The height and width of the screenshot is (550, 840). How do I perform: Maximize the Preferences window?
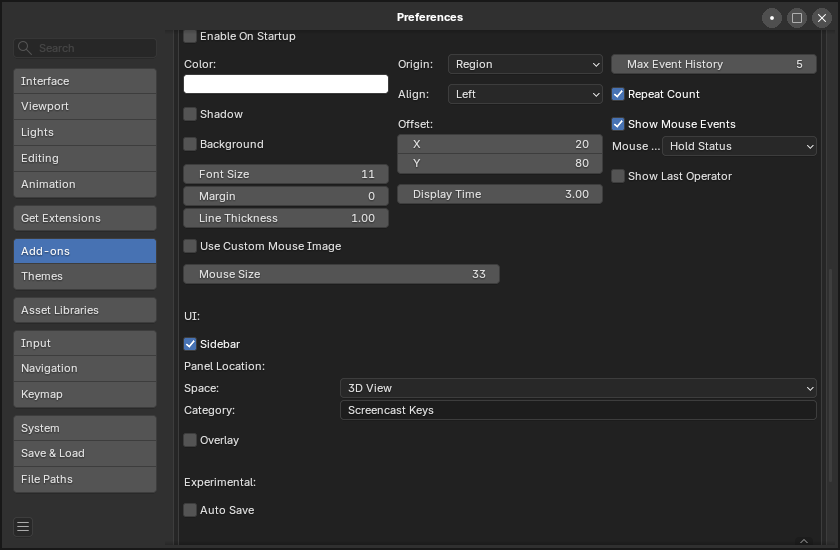[x=797, y=18]
